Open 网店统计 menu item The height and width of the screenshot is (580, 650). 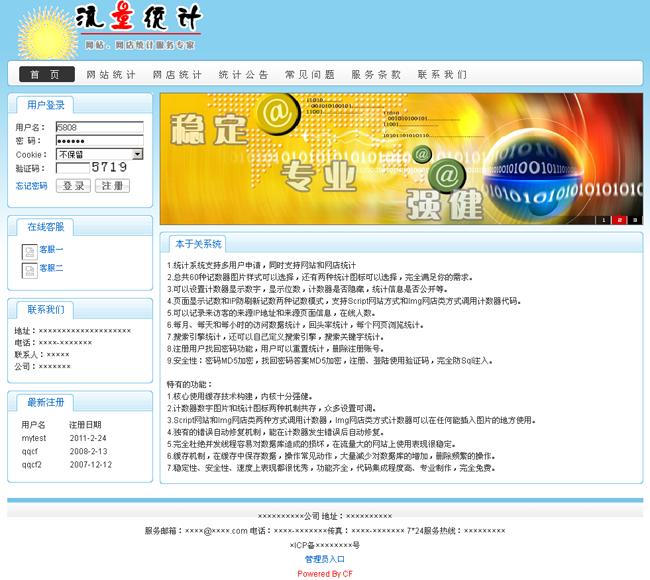[x=177, y=75]
